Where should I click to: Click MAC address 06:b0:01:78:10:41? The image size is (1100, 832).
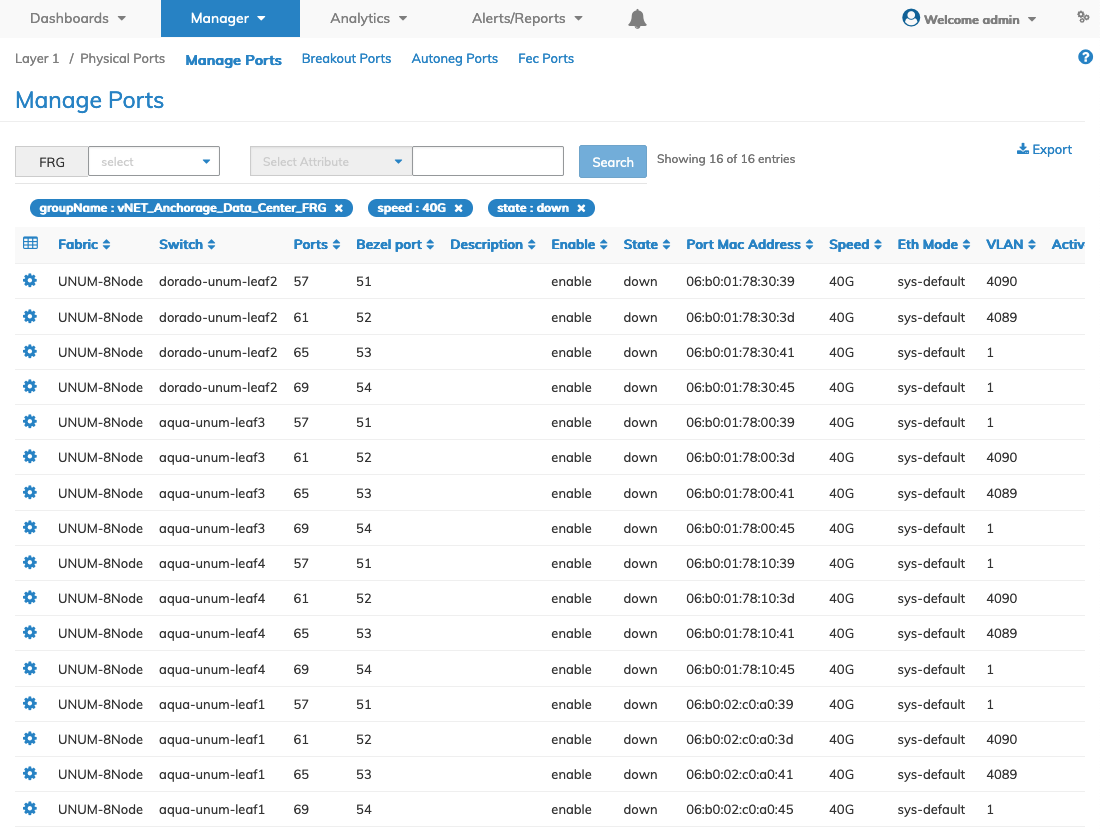740,633
